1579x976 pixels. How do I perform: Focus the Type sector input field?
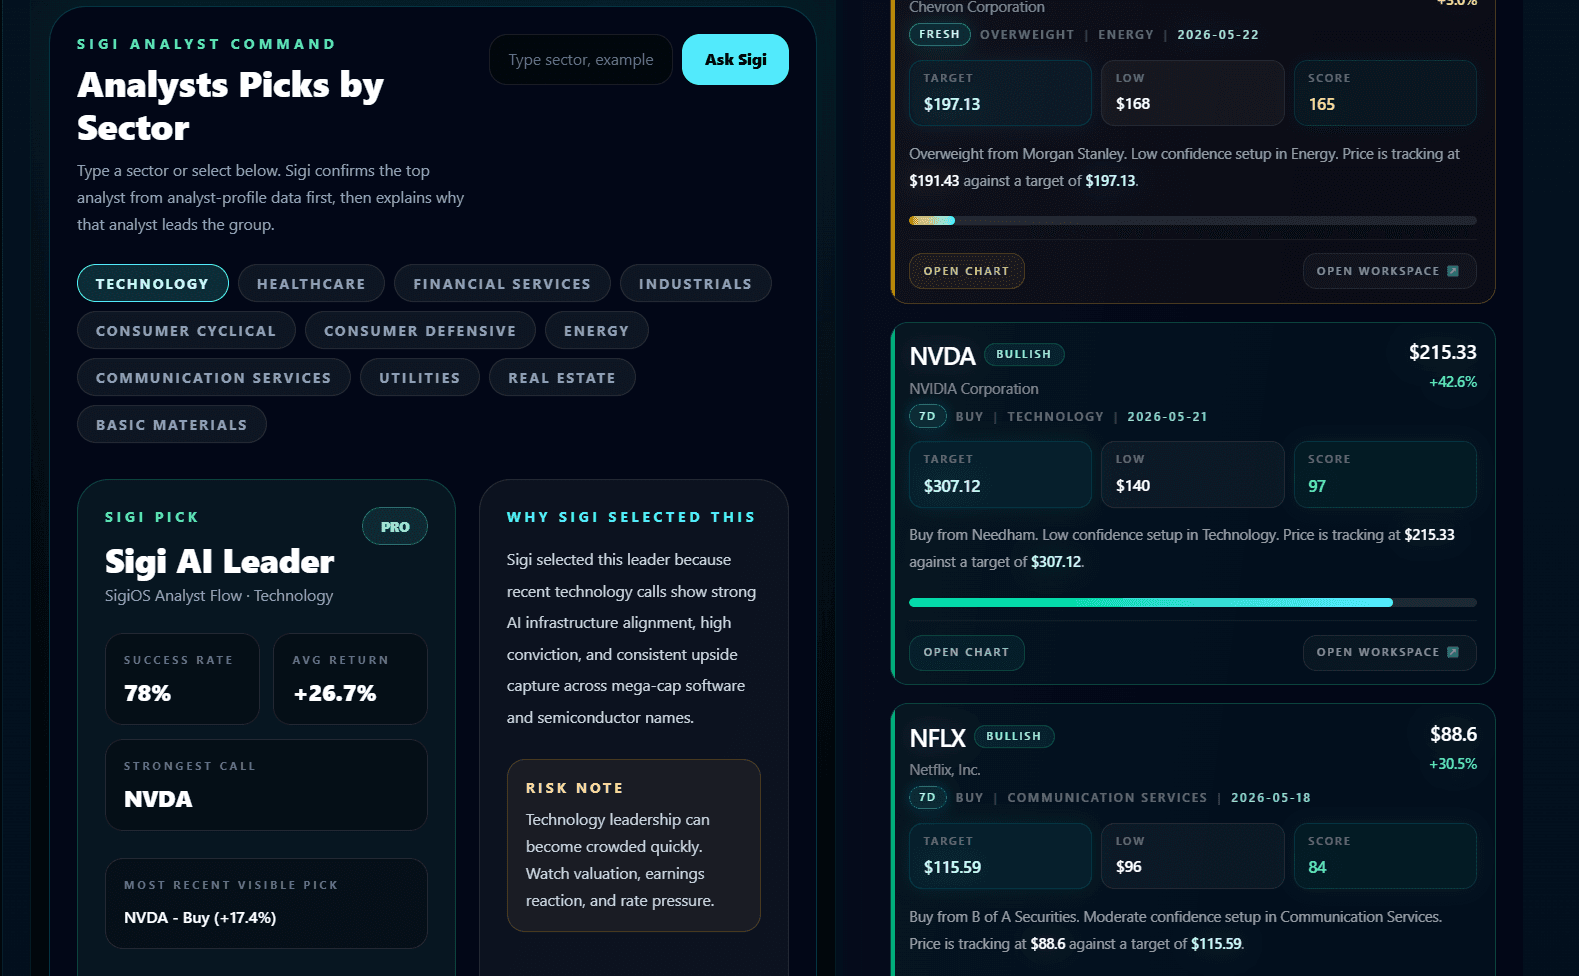581,60
